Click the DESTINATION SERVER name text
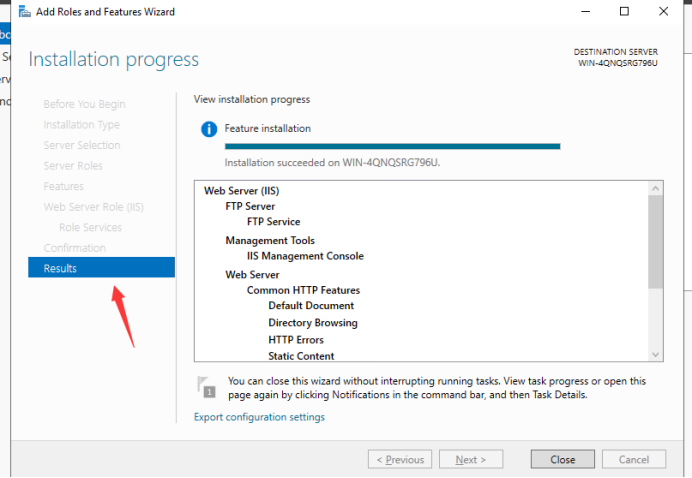Screen dimensions: 692x478 618,63
